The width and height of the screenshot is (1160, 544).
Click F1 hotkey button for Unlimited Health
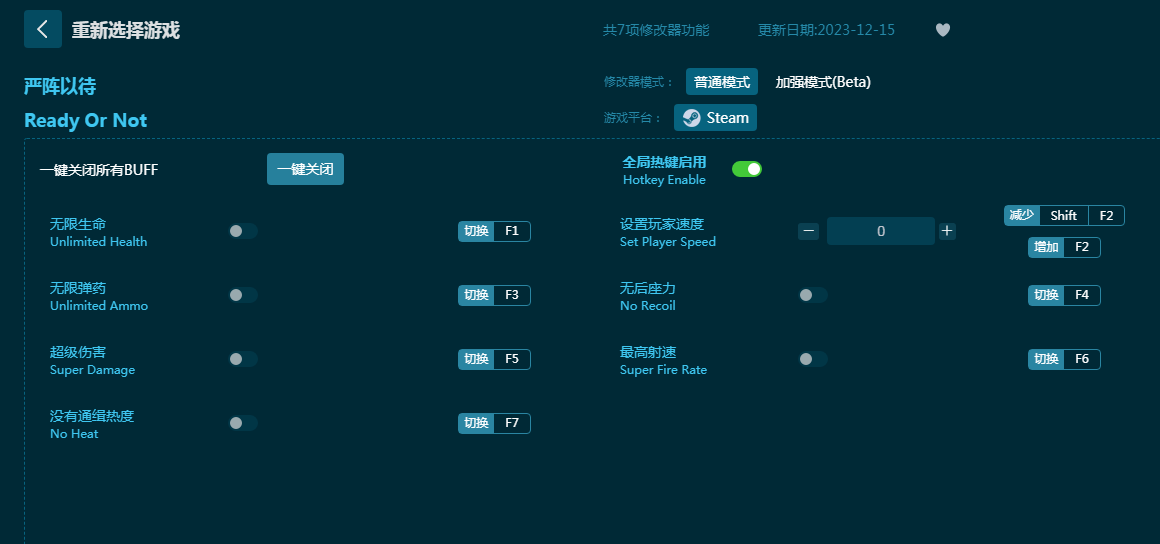coord(494,231)
